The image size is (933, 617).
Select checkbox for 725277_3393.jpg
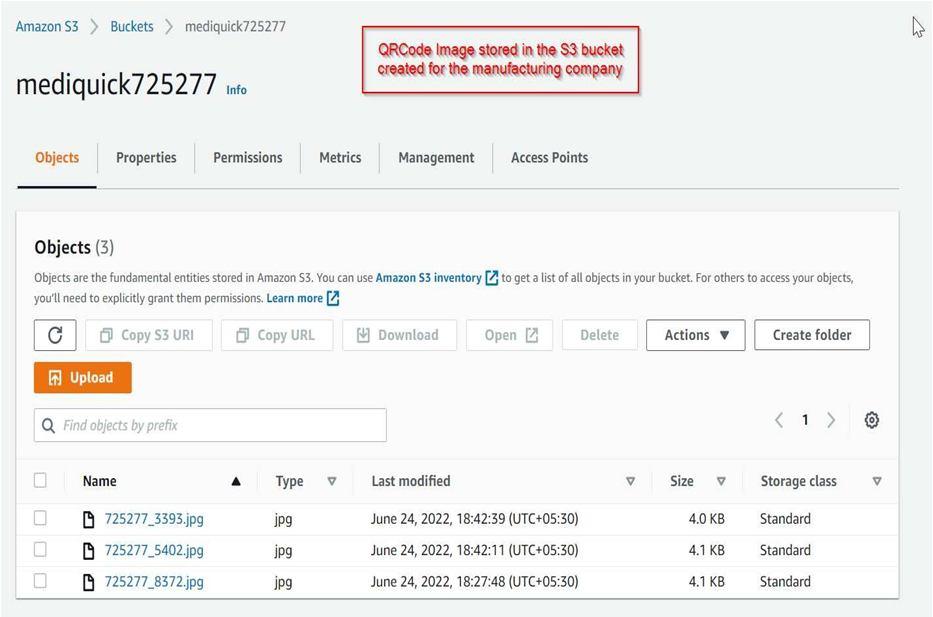(40, 518)
